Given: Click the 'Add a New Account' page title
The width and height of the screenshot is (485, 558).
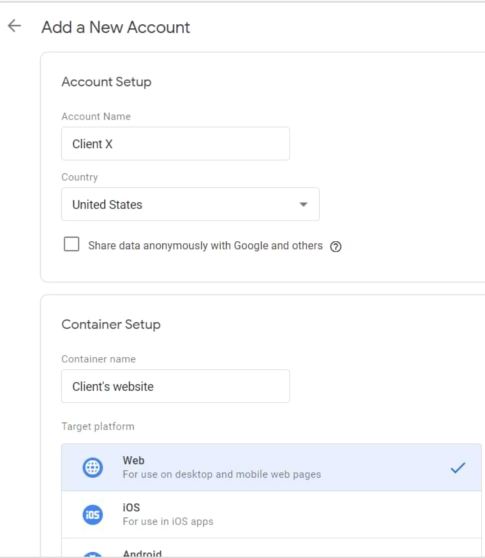Looking at the screenshot, I should pos(116,27).
